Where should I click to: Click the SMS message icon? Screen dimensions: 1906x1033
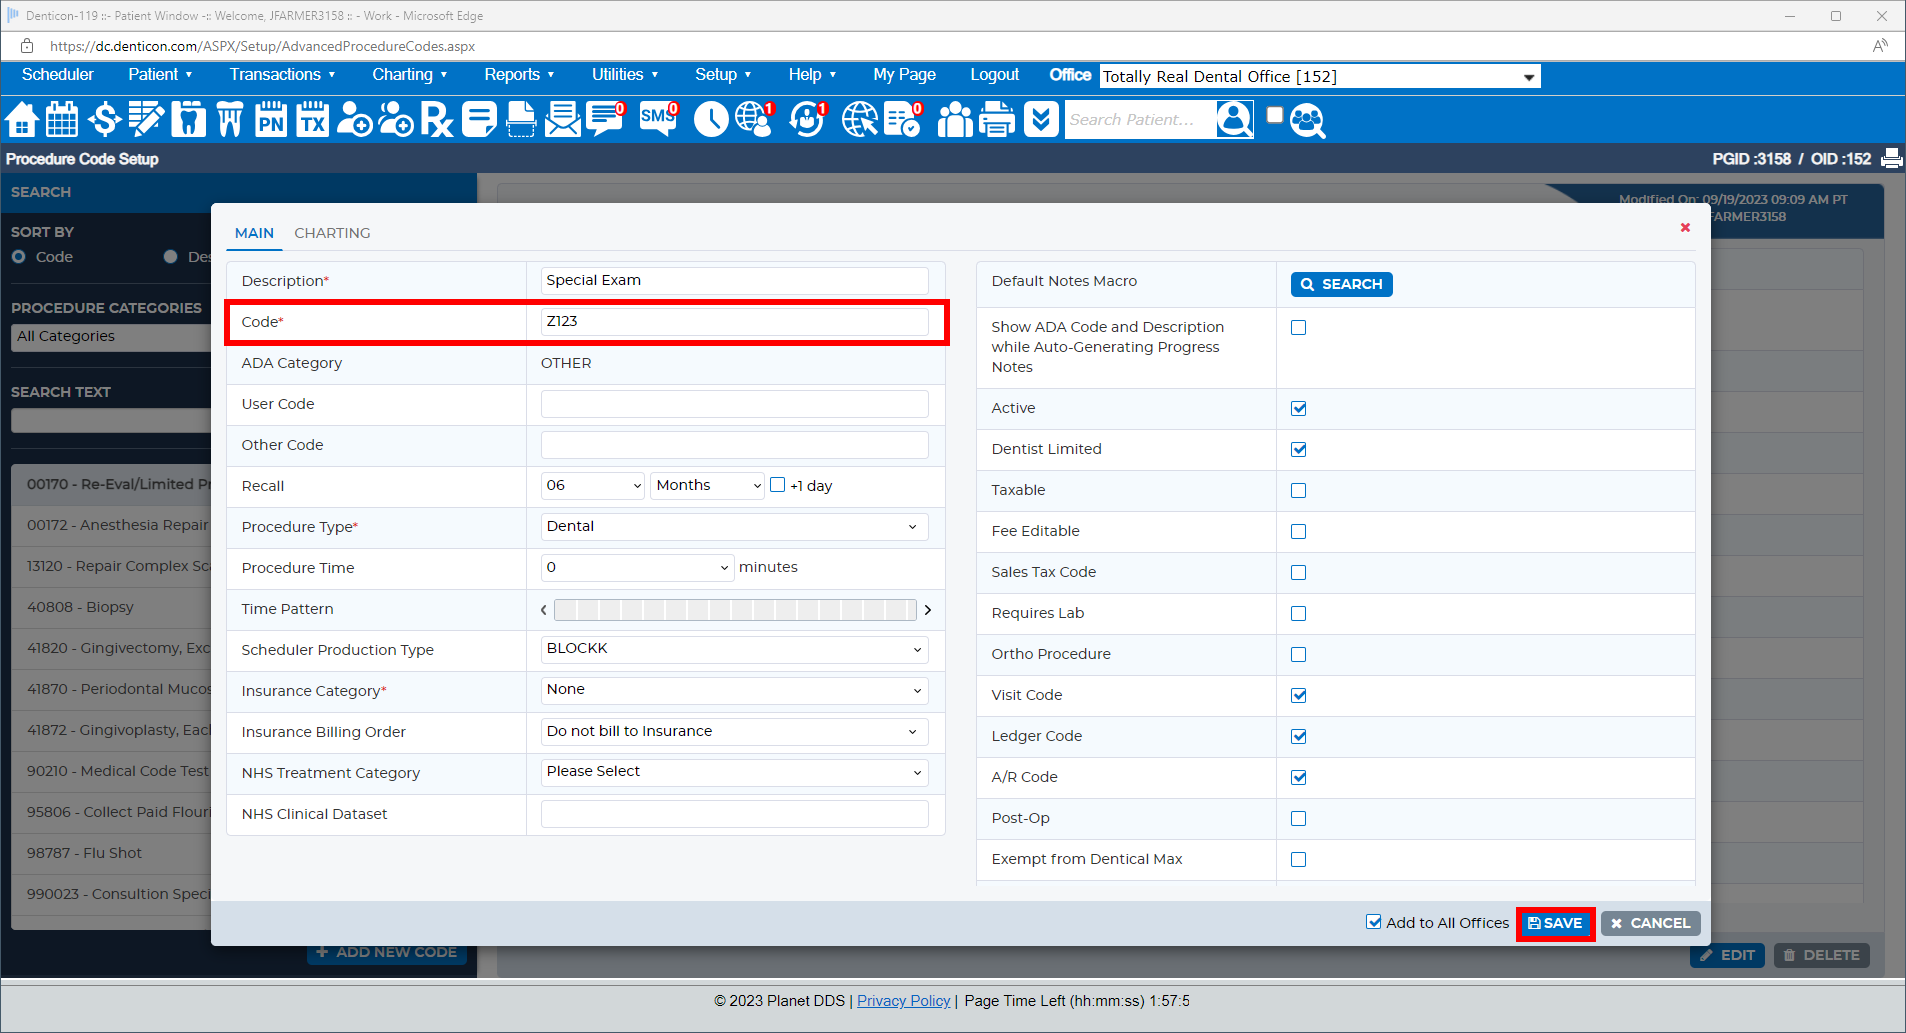pyautogui.click(x=658, y=119)
